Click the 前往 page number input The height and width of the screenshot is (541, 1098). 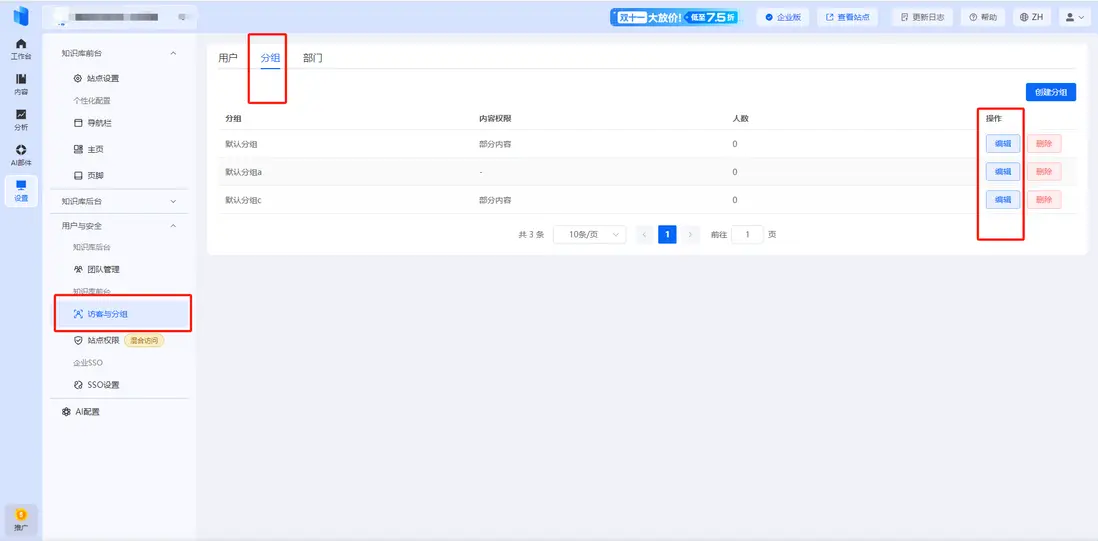click(x=747, y=234)
